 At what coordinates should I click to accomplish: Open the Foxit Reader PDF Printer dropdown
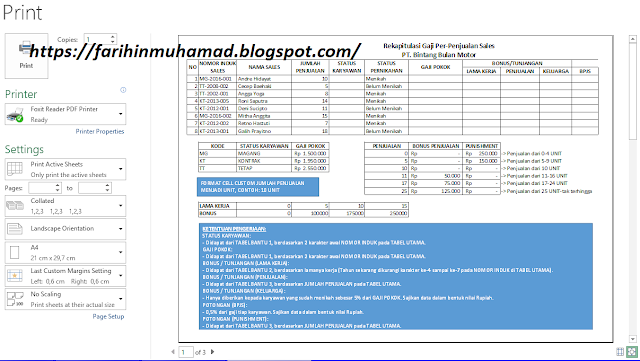65,114
